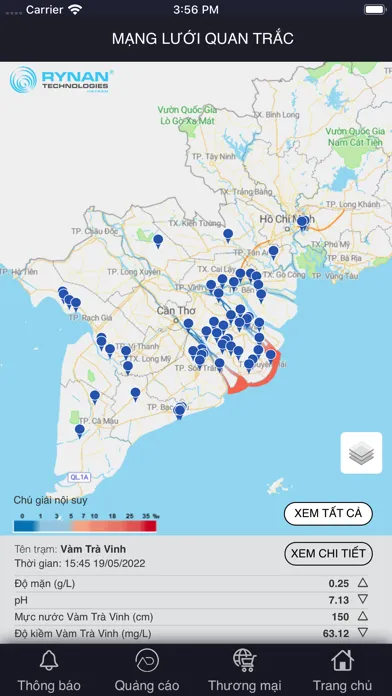Open the map layers stack button

pos(361,453)
